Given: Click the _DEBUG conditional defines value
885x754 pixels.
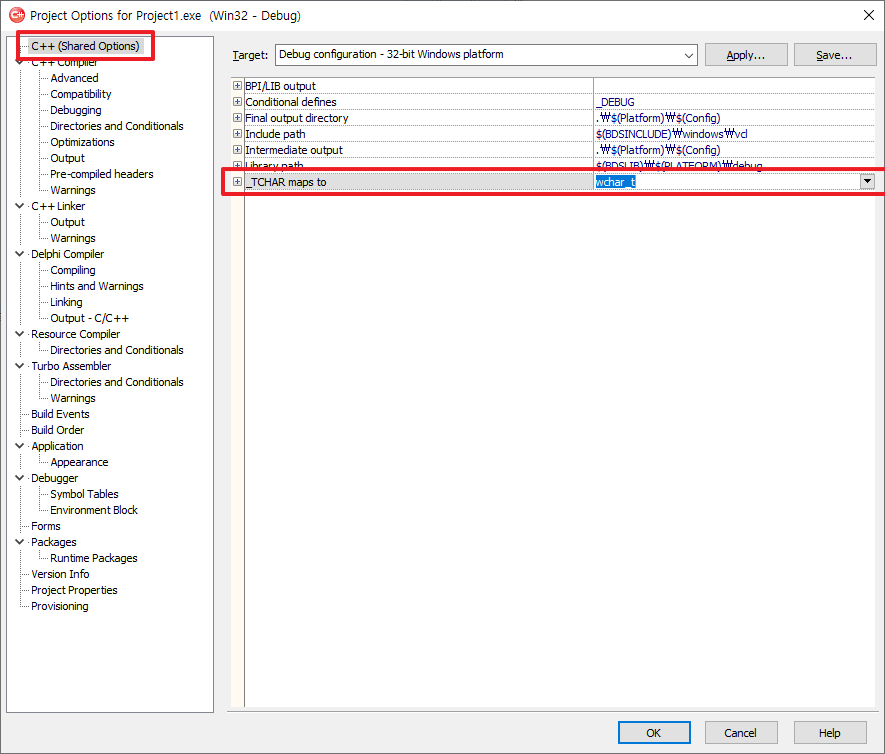Looking at the screenshot, I should pyautogui.click(x=615, y=102).
